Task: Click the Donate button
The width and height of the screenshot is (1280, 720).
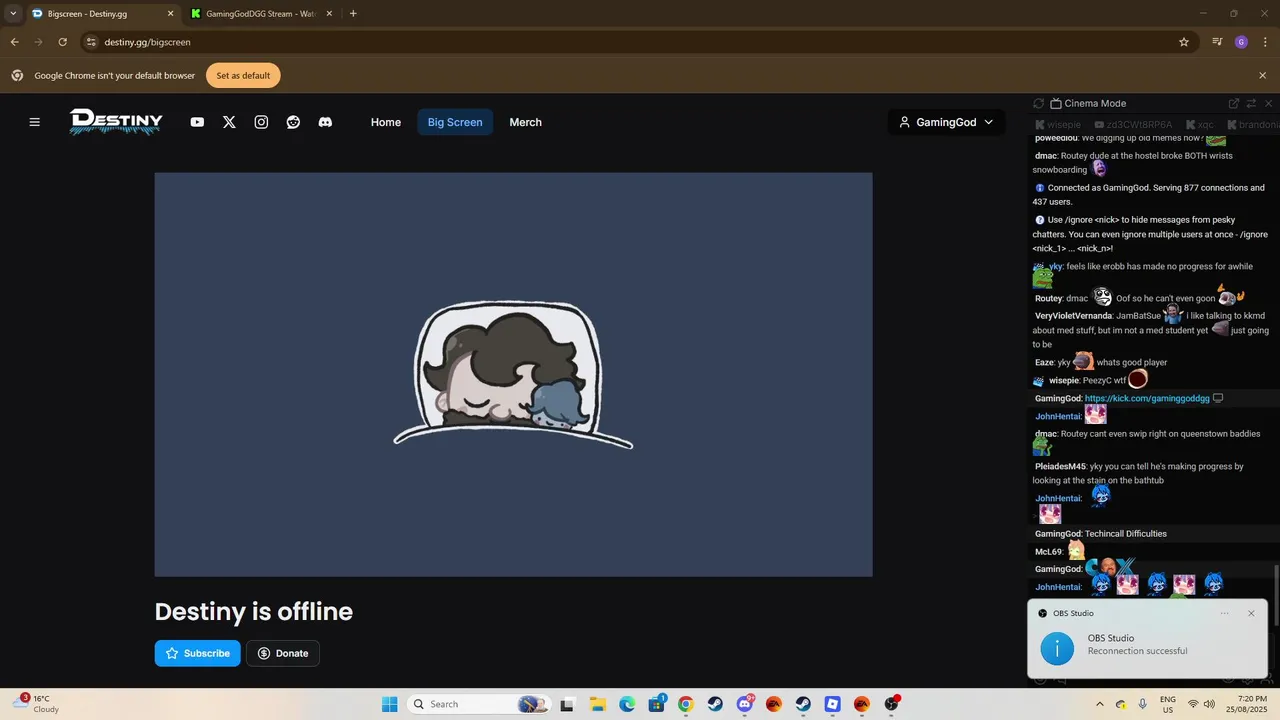Action: pyautogui.click(x=283, y=653)
